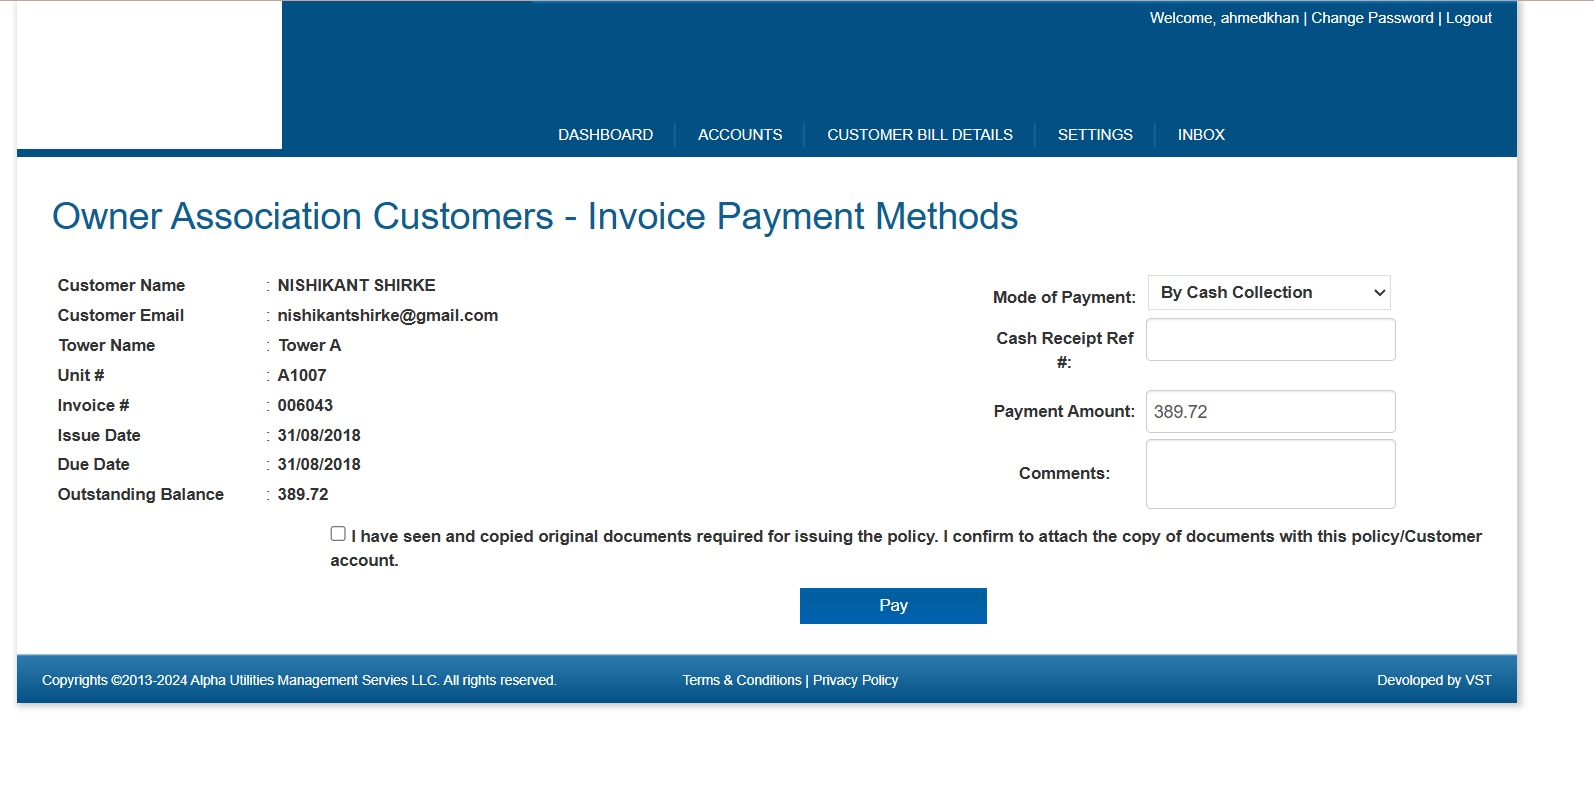Screen dimensions: 1594x788
Task: Go to the Dashboard menu
Action: [x=605, y=135]
